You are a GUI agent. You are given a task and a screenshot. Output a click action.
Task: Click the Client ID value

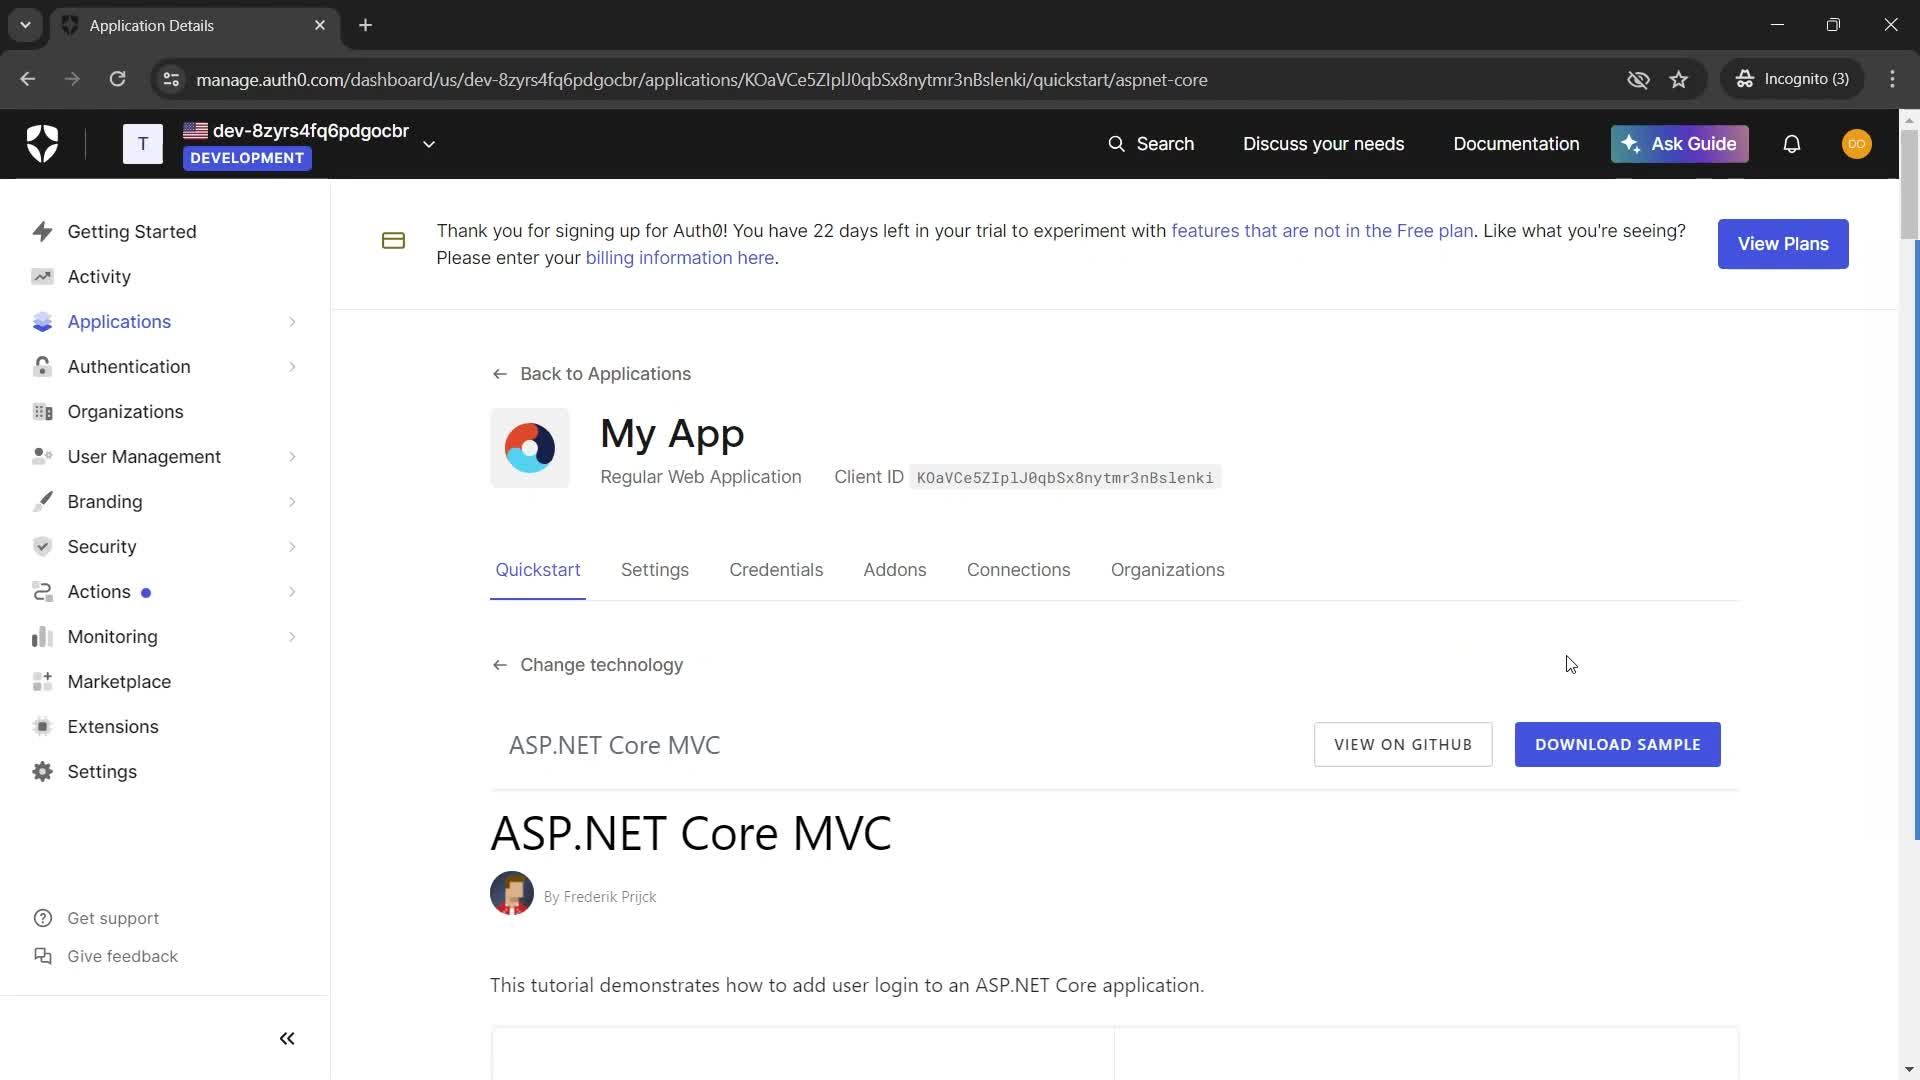tap(1065, 478)
